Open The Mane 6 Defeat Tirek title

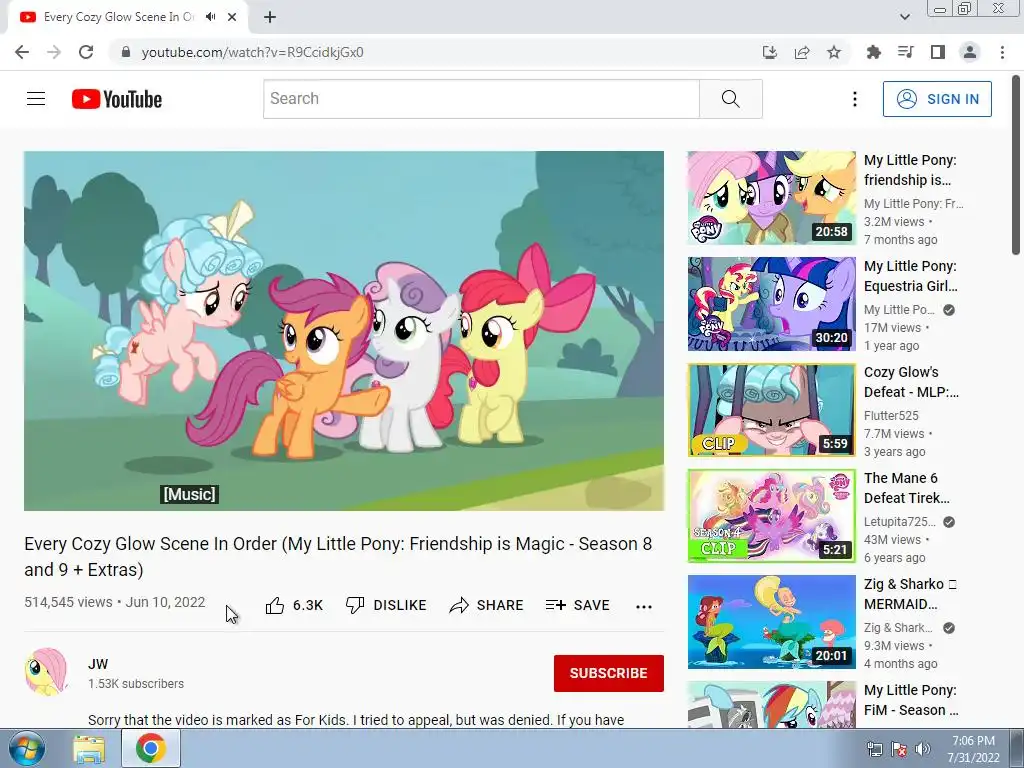coord(907,488)
